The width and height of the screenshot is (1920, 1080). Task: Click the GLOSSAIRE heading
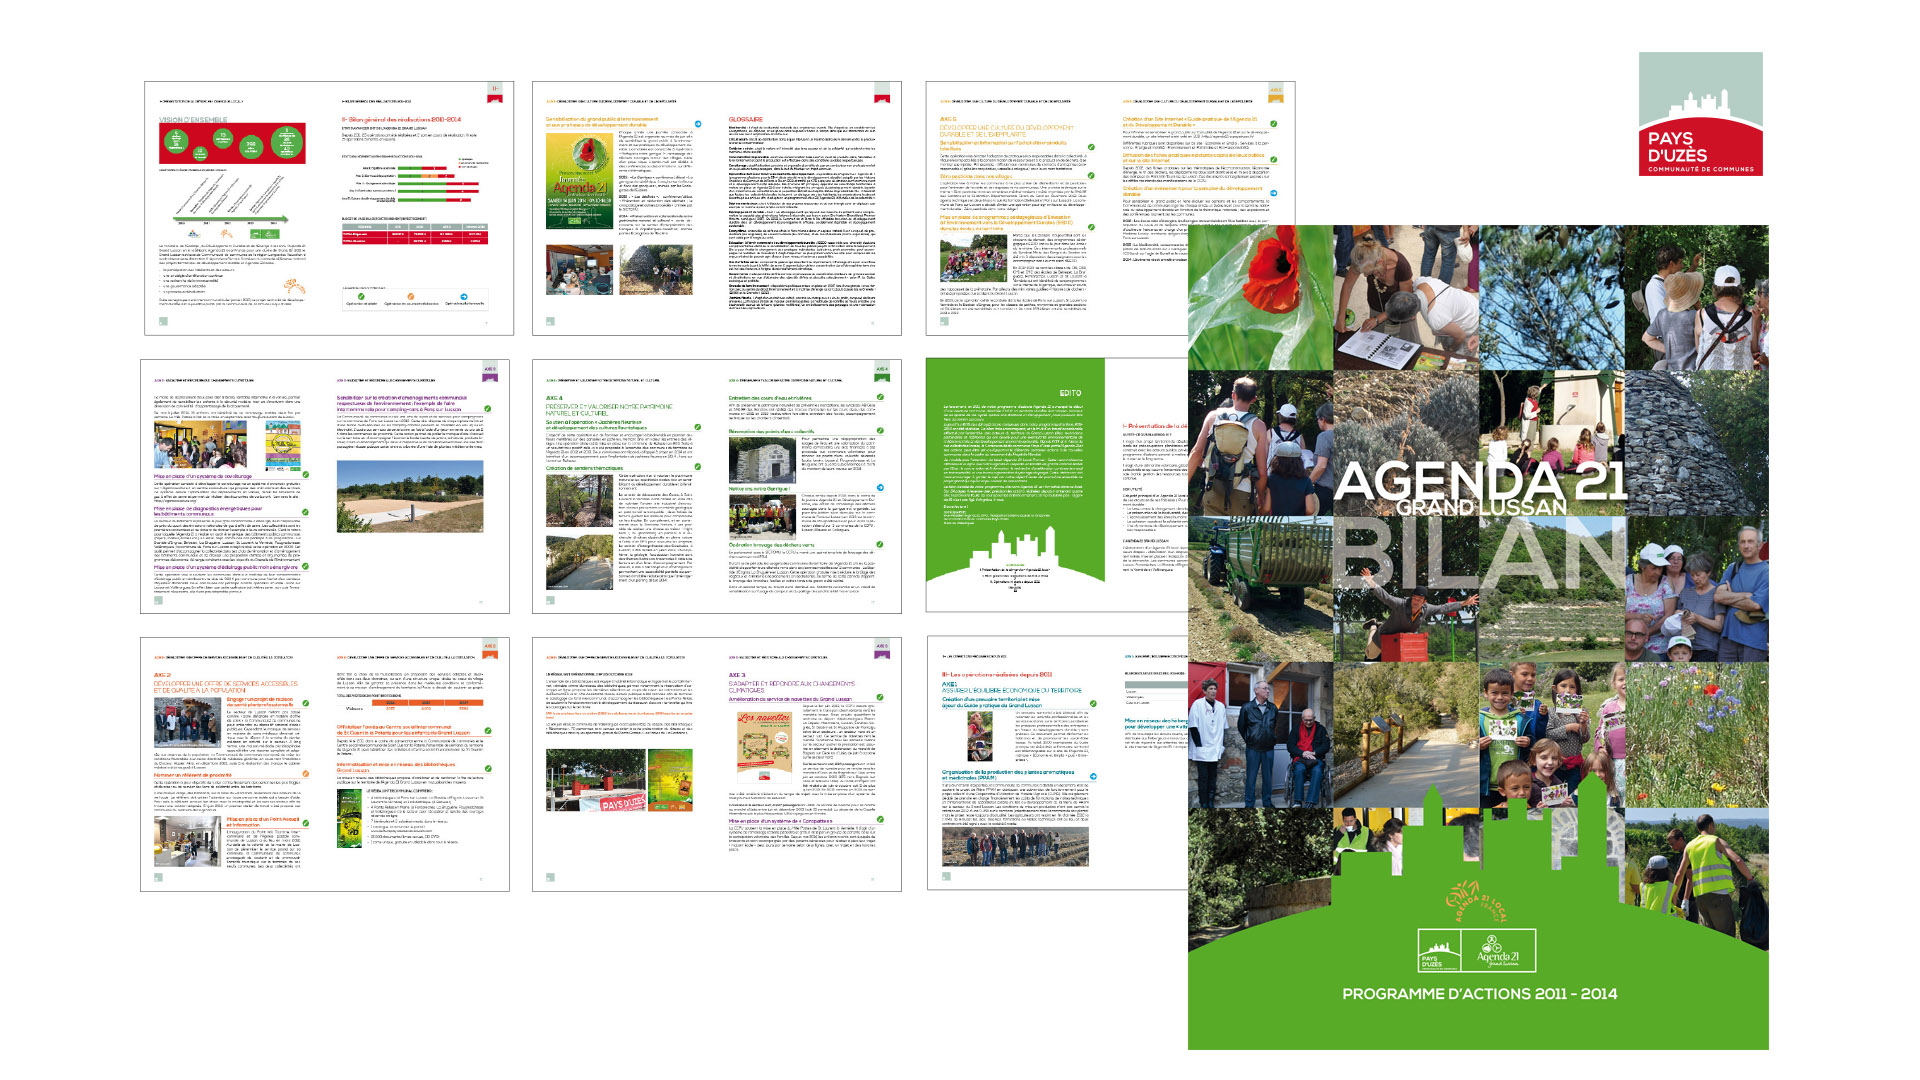pyautogui.click(x=746, y=119)
